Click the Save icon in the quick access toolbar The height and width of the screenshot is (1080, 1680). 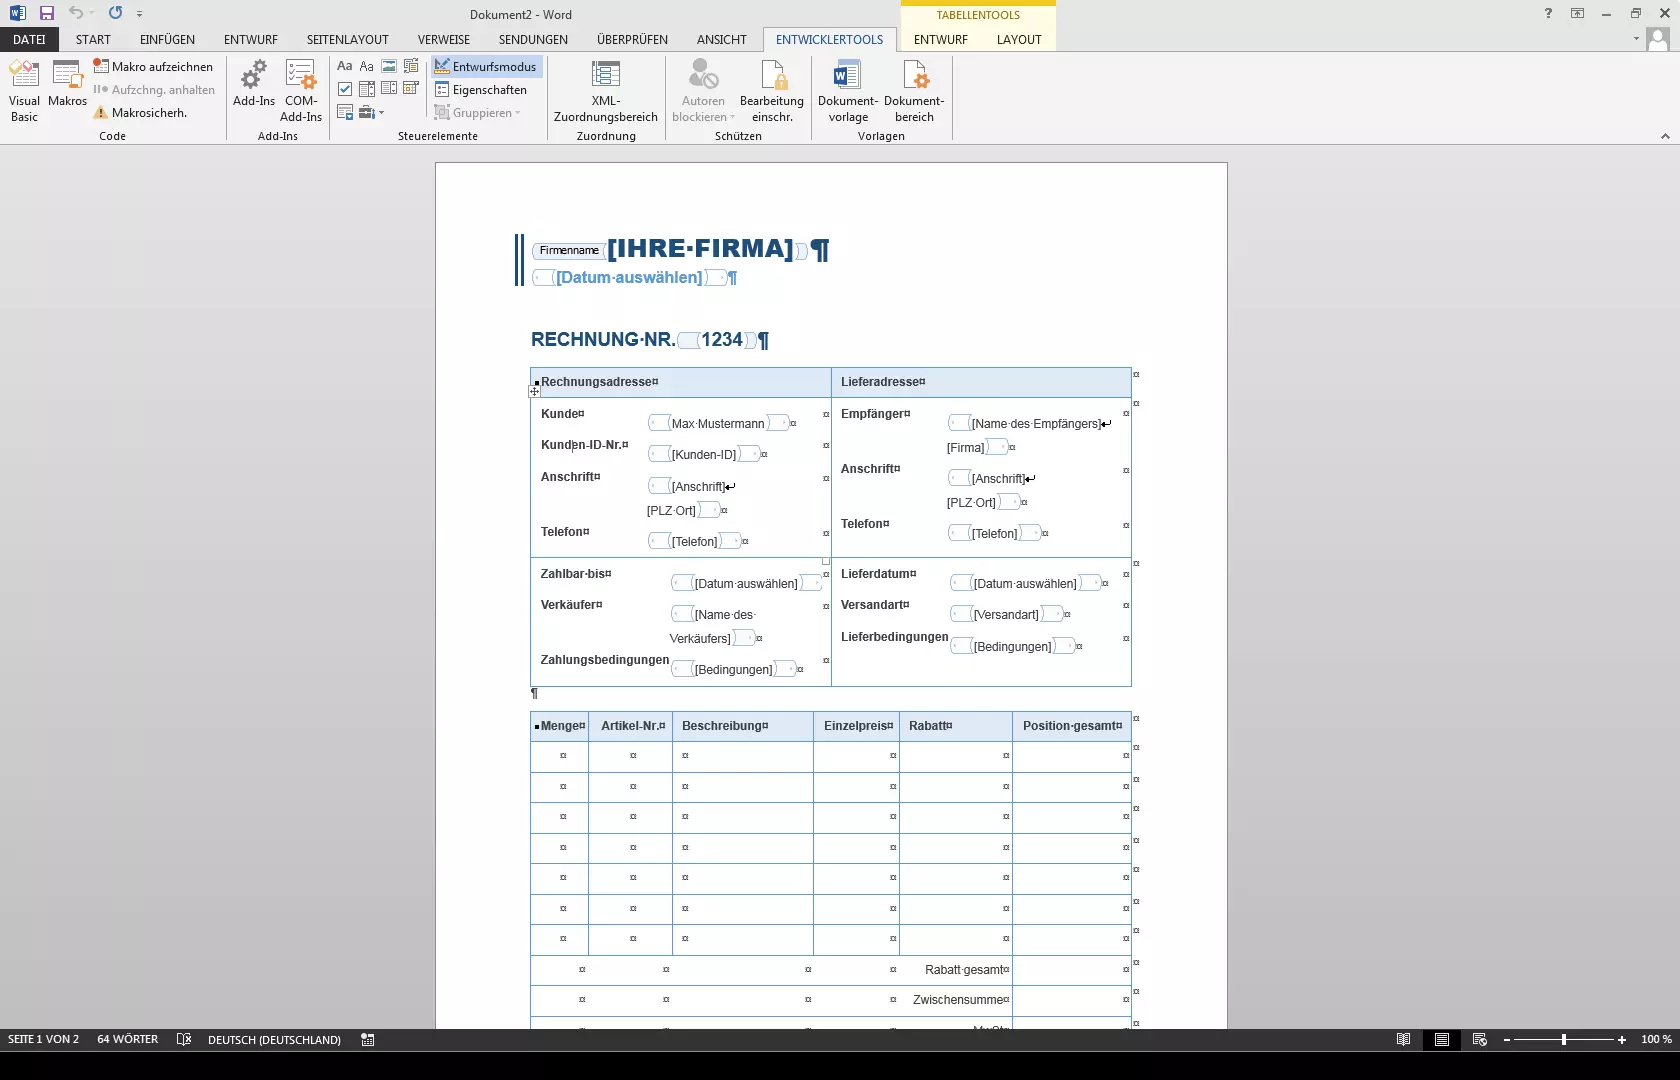coord(47,13)
